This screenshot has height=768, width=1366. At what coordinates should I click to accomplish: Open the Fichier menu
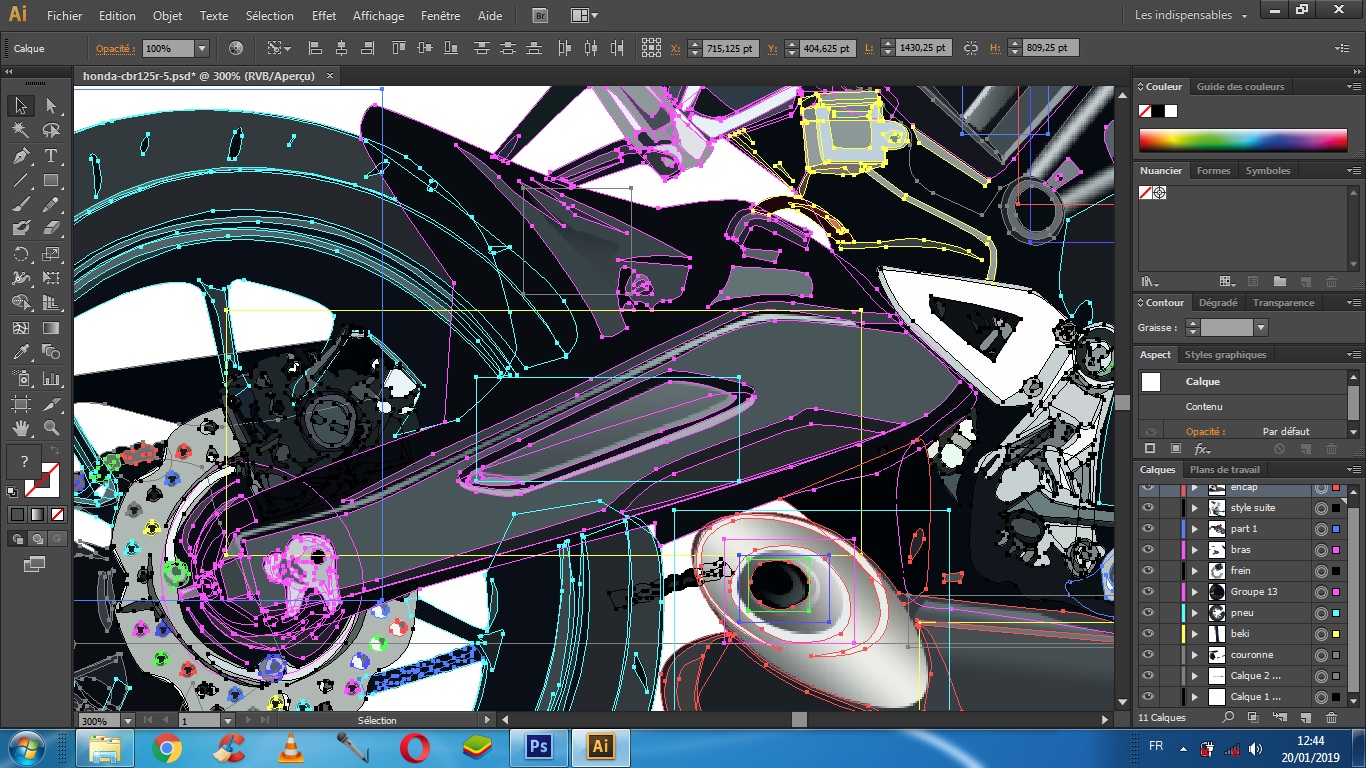click(x=65, y=16)
